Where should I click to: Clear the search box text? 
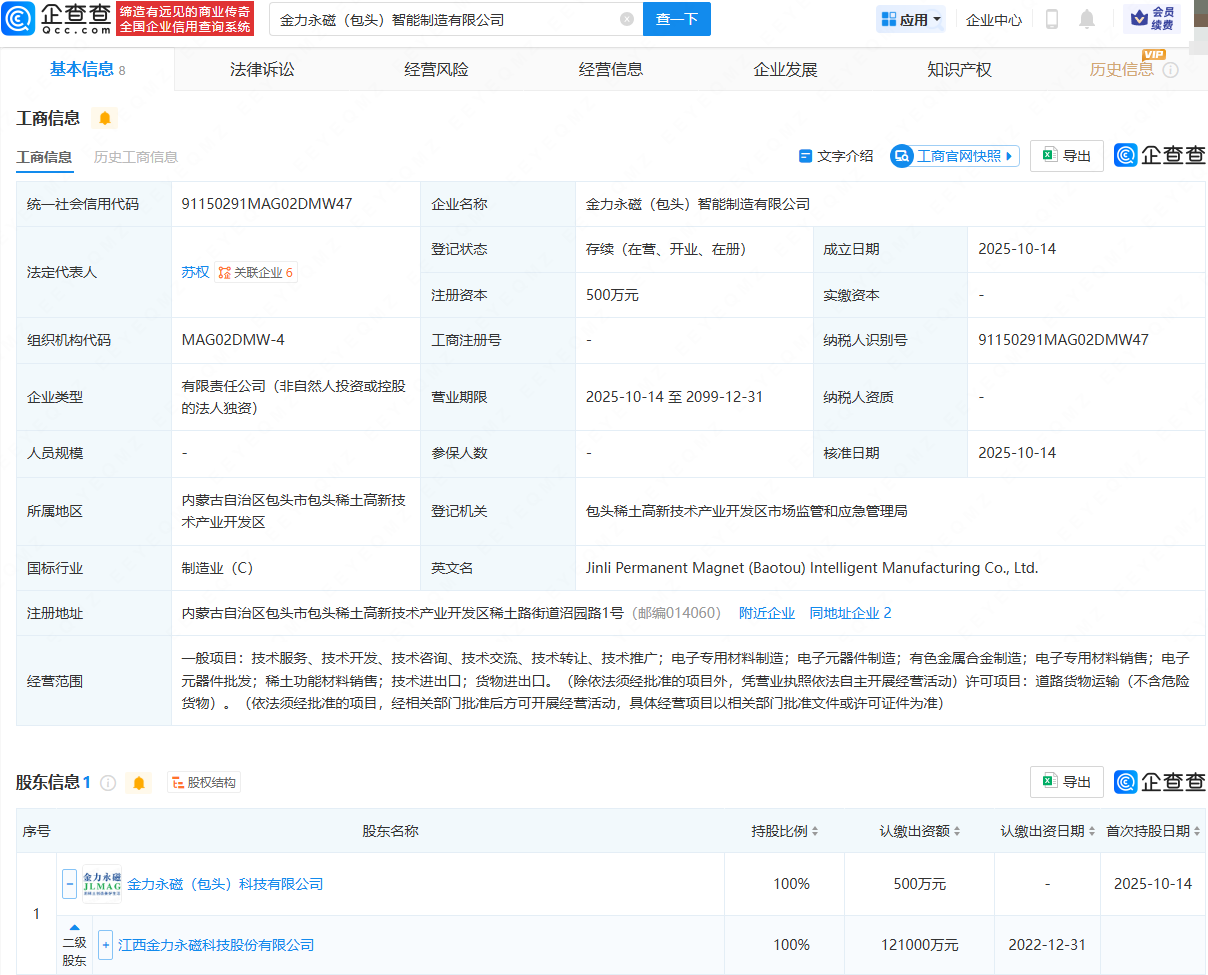pyautogui.click(x=627, y=19)
